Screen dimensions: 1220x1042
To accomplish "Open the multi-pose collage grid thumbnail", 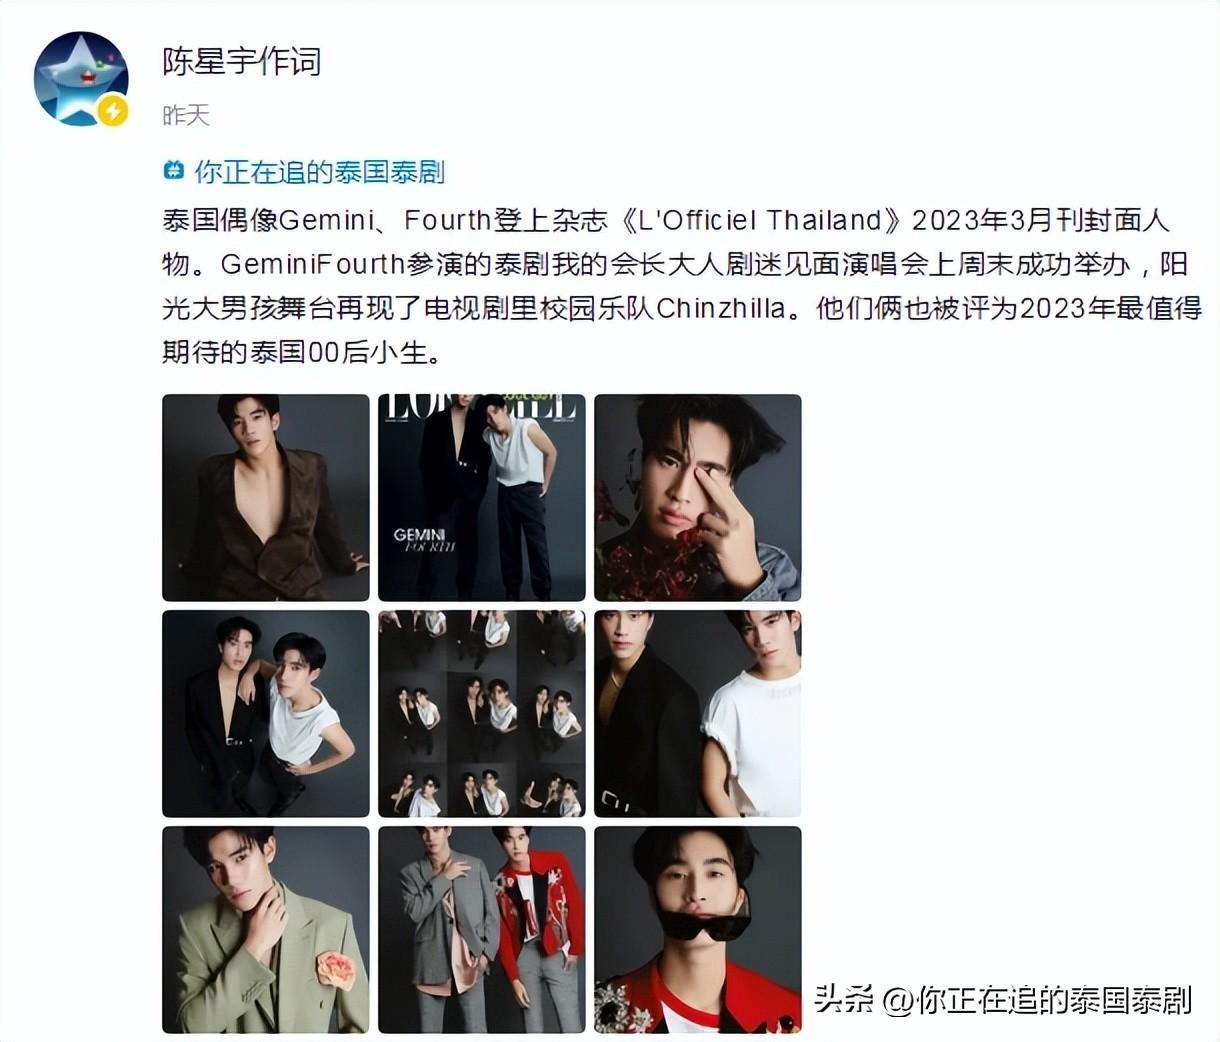I will point(482,714).
